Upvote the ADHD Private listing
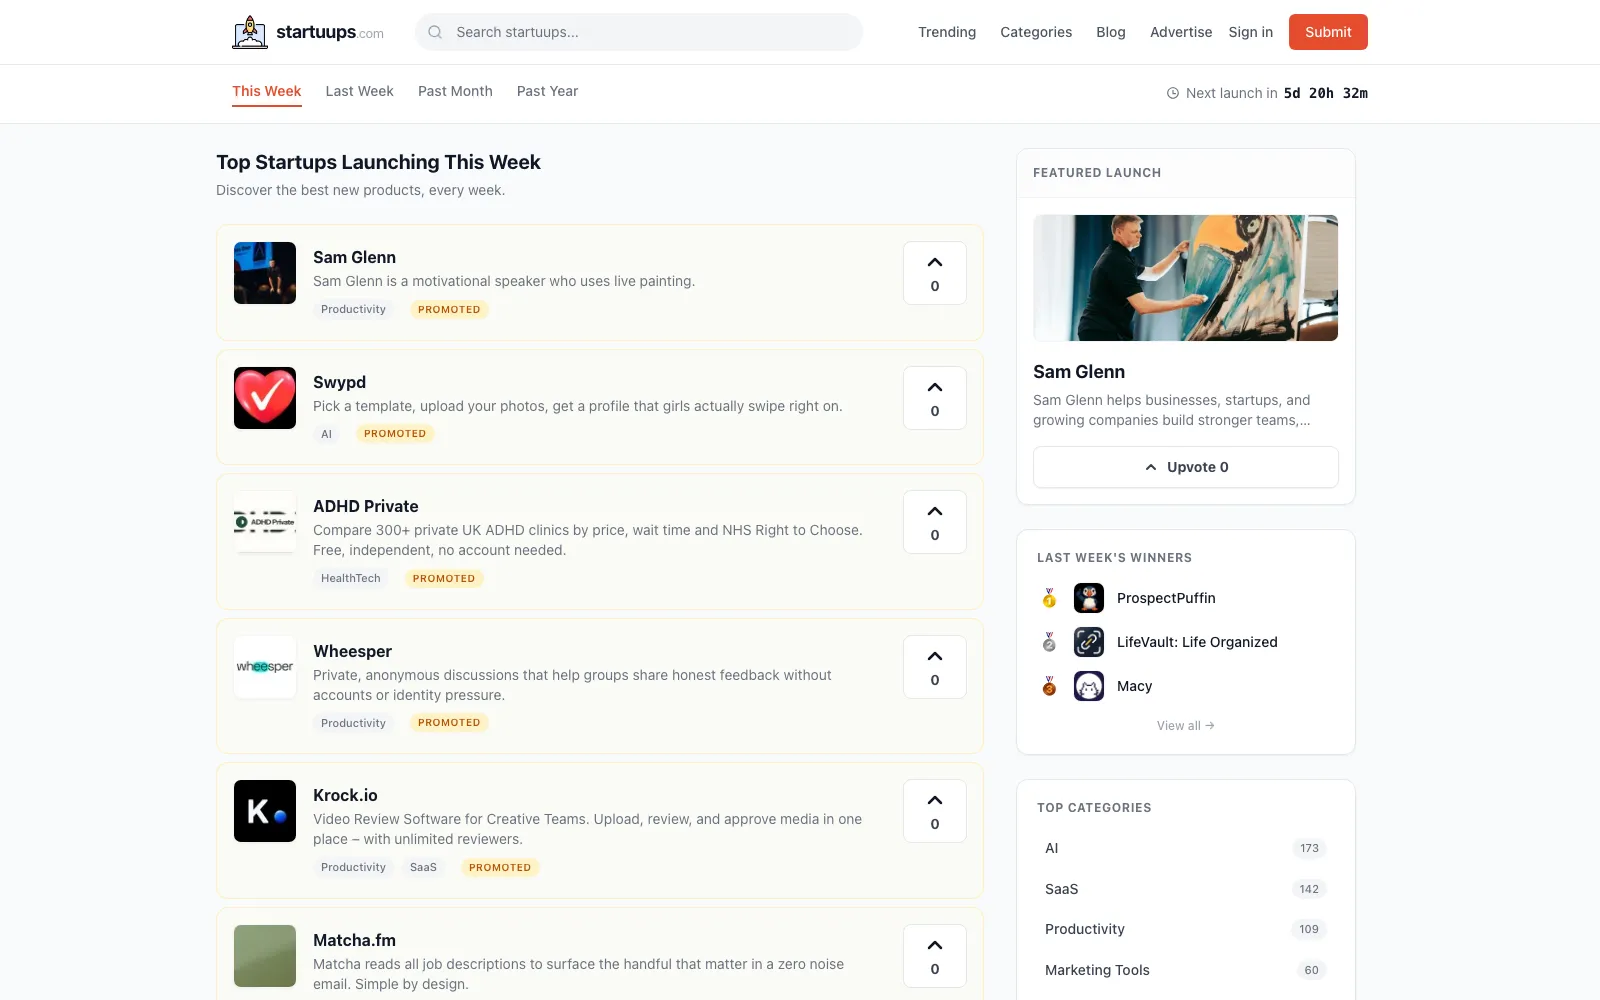1600x1000 pixels. 935,522
